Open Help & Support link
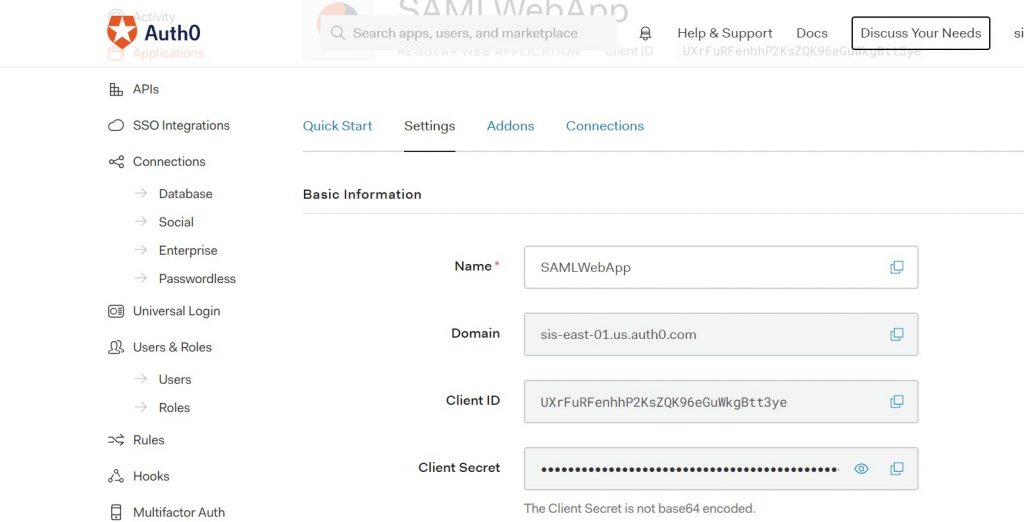This screenshot has width=1024, height=522. 725,33
